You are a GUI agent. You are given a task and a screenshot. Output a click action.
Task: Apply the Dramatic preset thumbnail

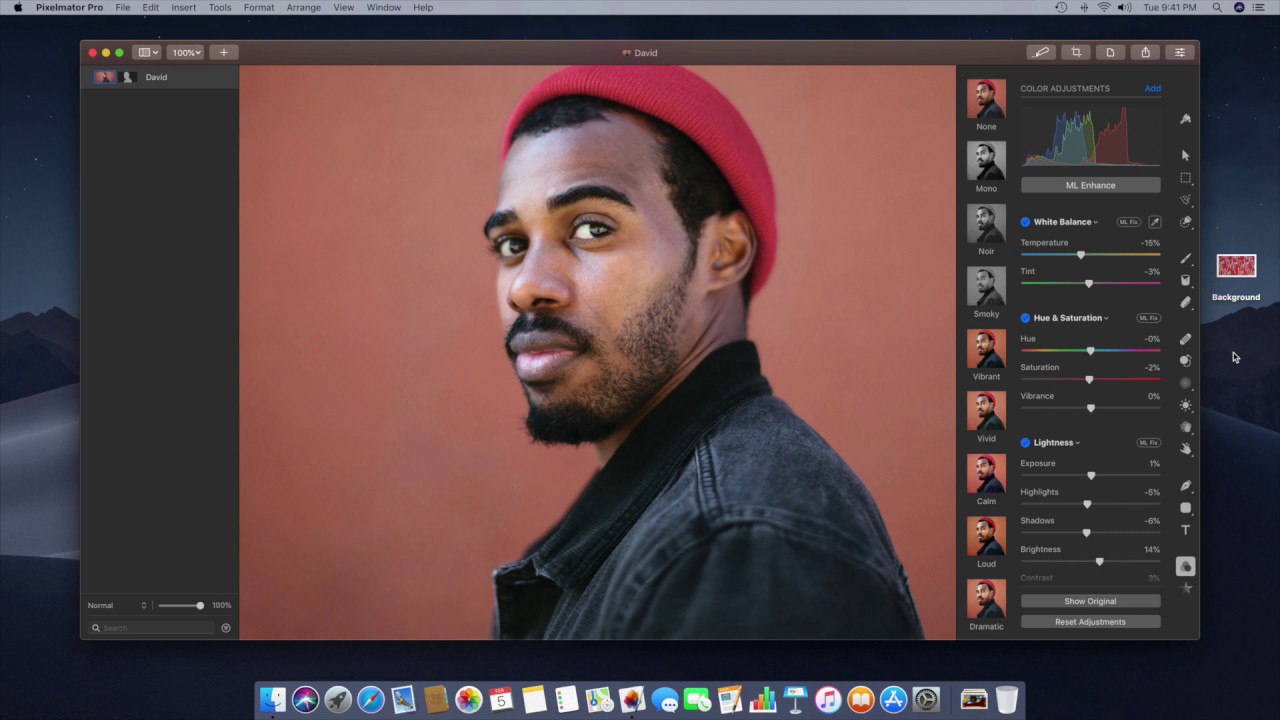pyautogui.click(x=986, y=599)
